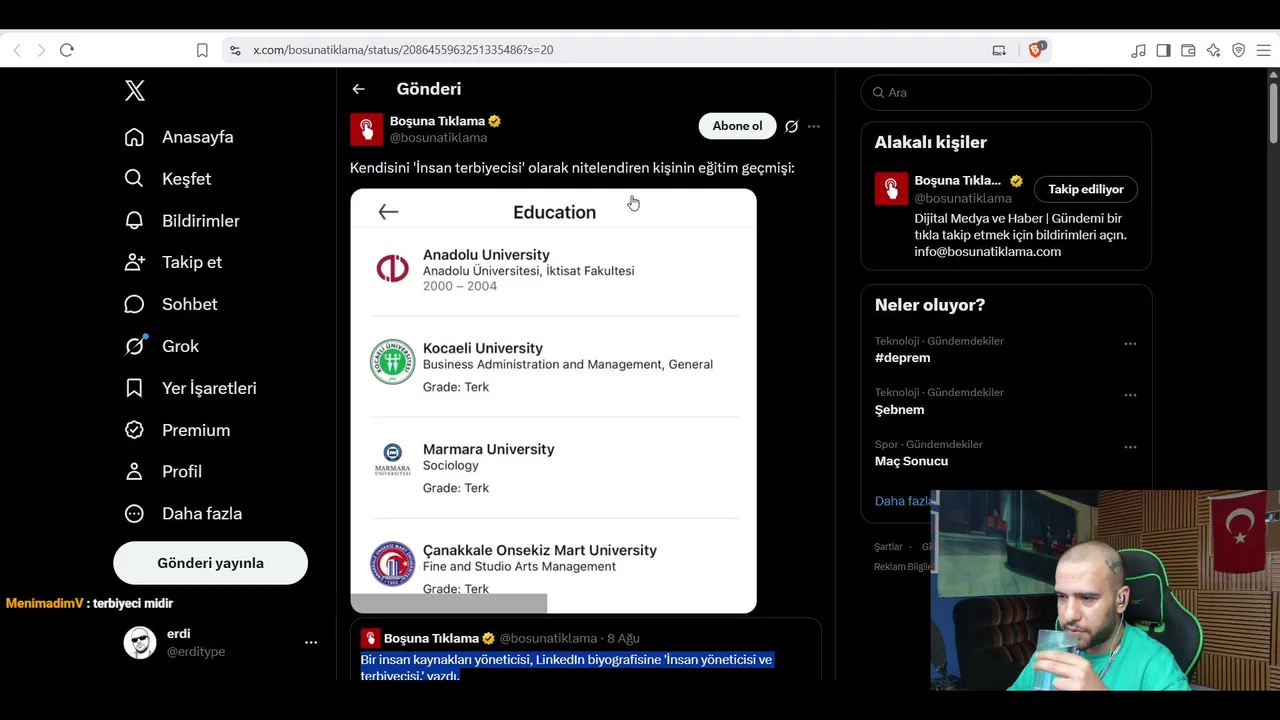This screenshot has width=1280, height=720.
Task: Click the Bildirimler bell icon
Action: click(134, 221)
